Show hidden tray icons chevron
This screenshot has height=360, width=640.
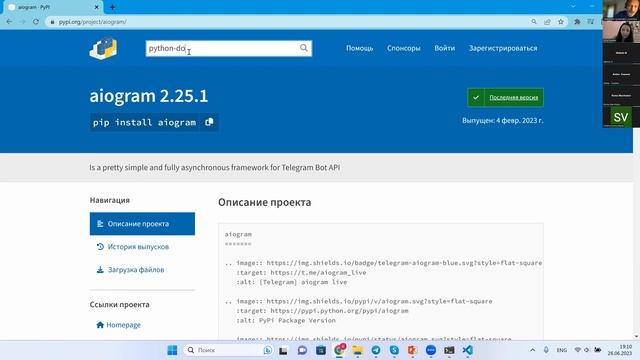click(x=532, y=350)
